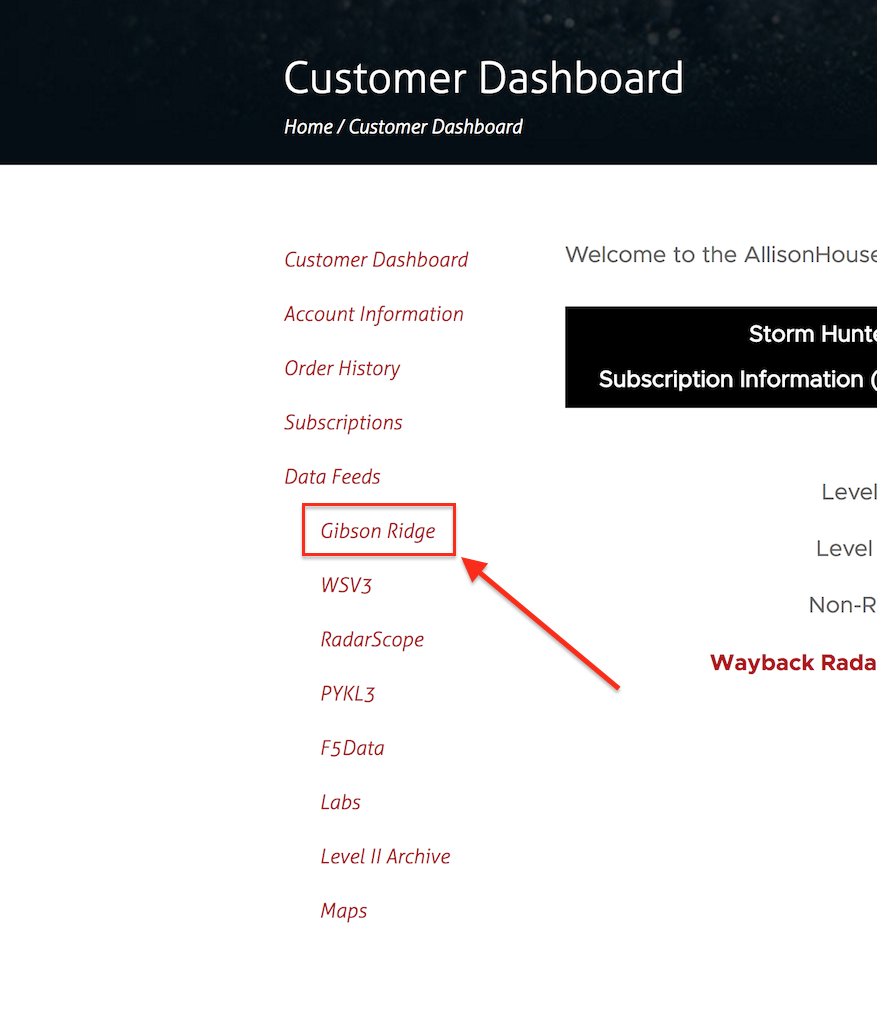Open the Maps link
The image size is (877, 1024).
[x=343, y=911]
